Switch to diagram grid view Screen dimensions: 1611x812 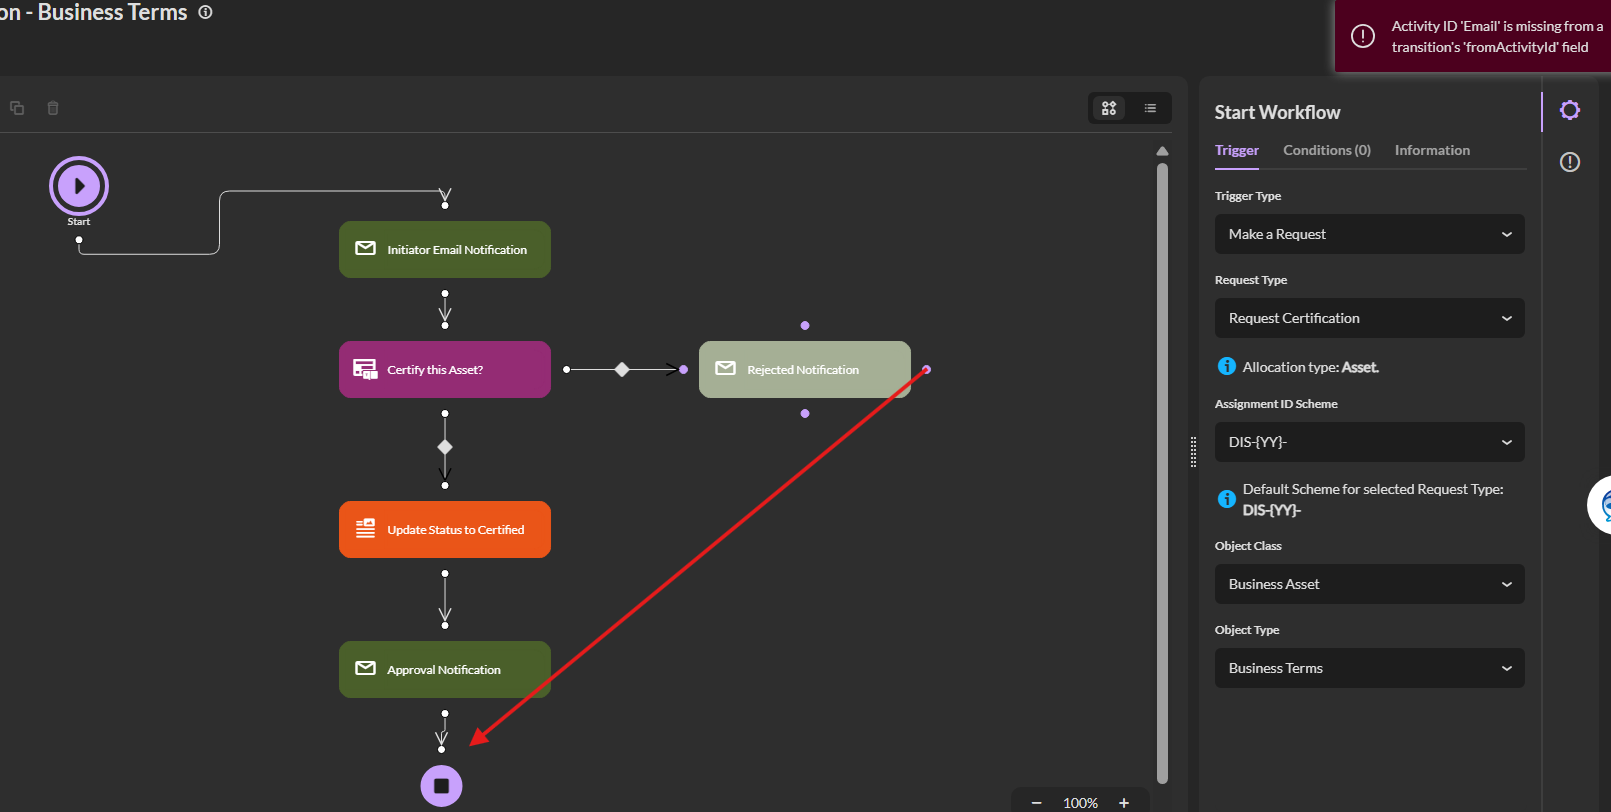[1109, 108]
